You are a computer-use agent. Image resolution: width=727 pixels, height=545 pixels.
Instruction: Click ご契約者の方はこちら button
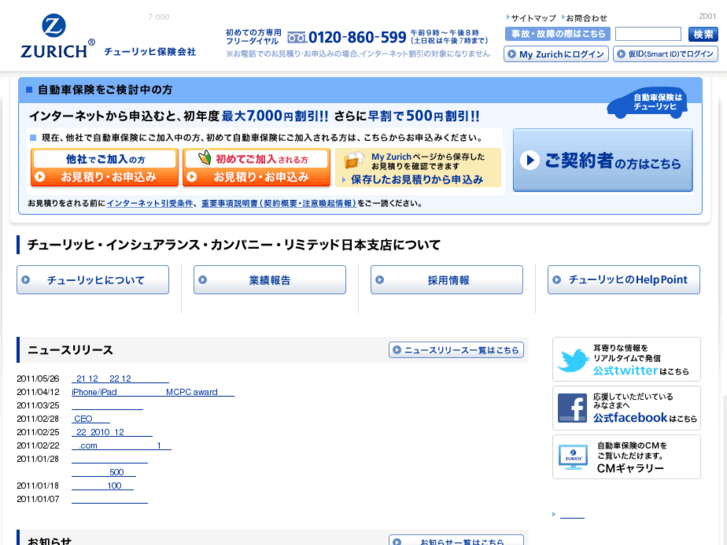click(x=603, y=160)
